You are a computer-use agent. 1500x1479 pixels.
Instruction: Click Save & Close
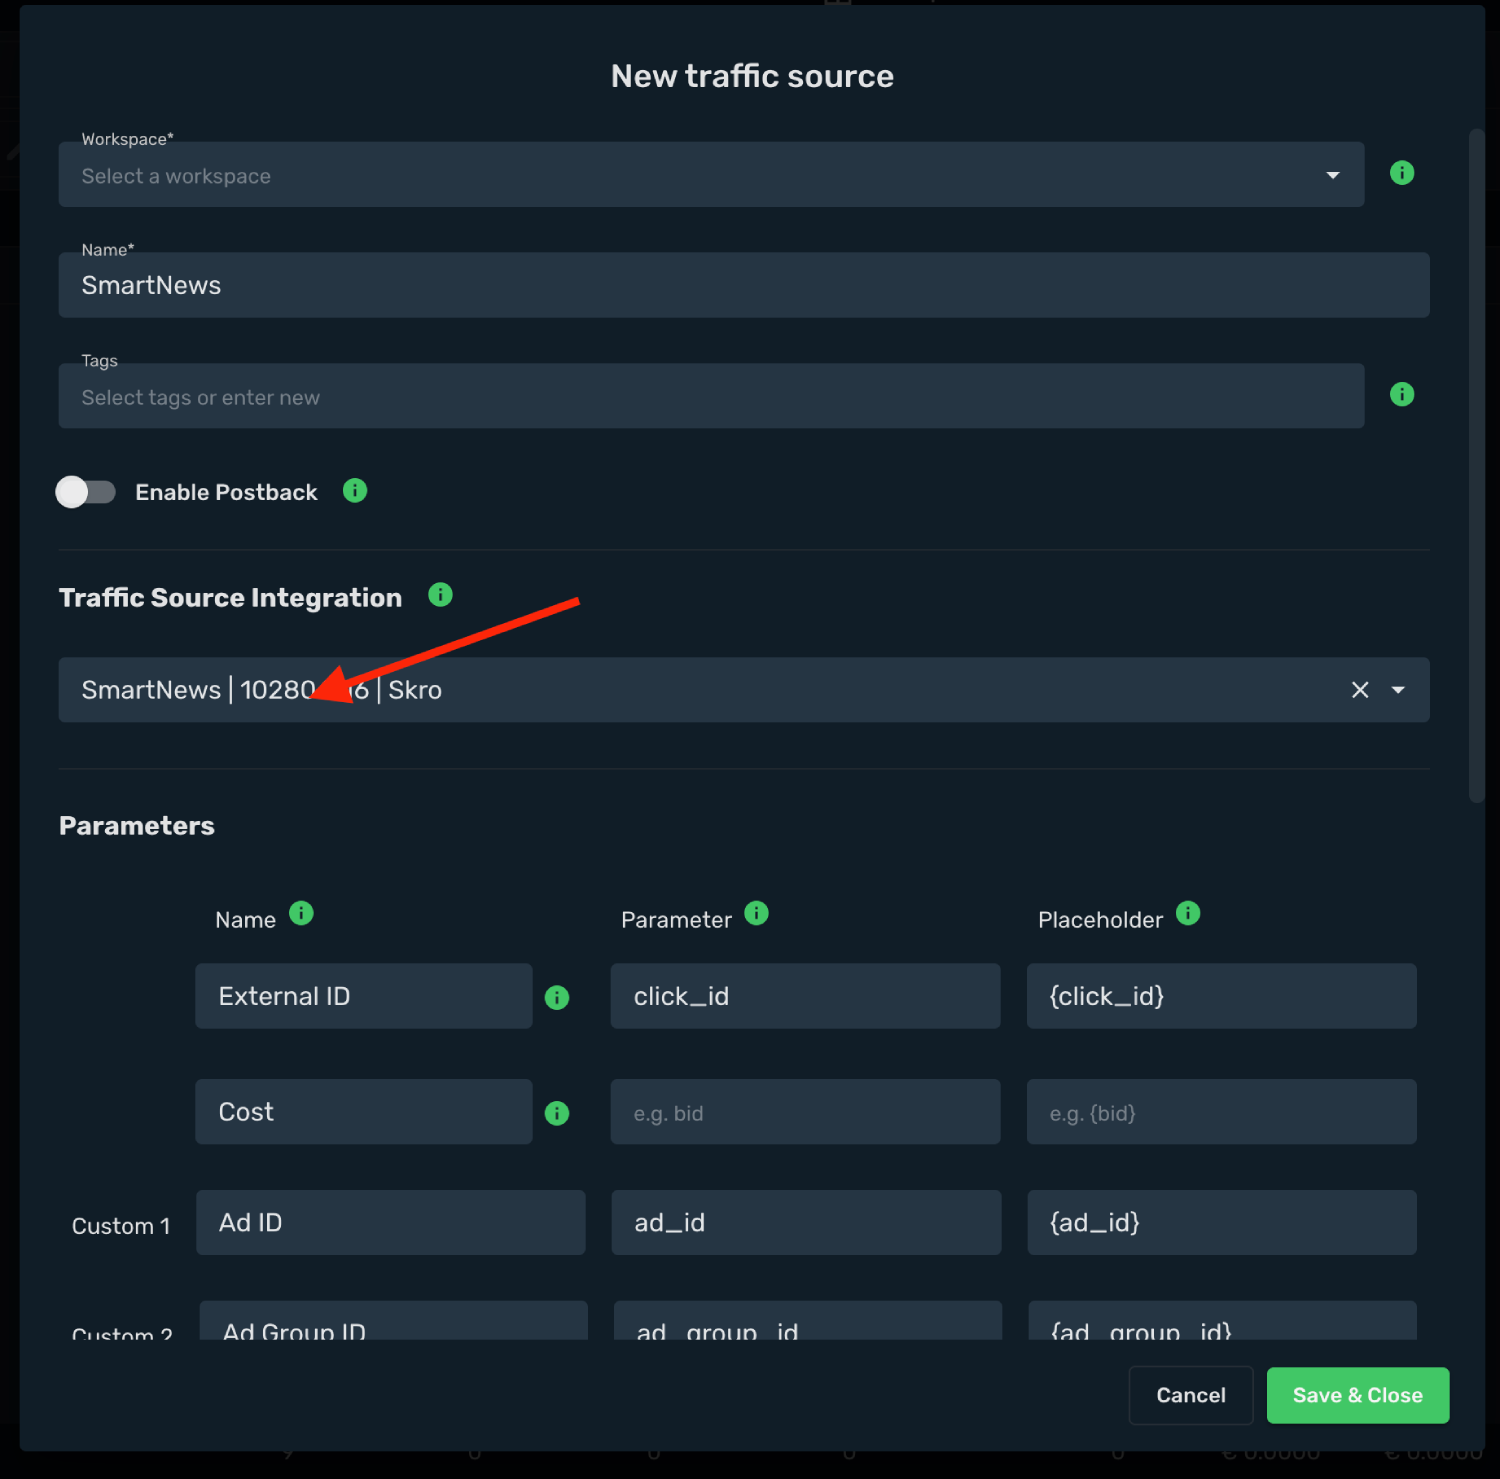tap(1358, 1395)
